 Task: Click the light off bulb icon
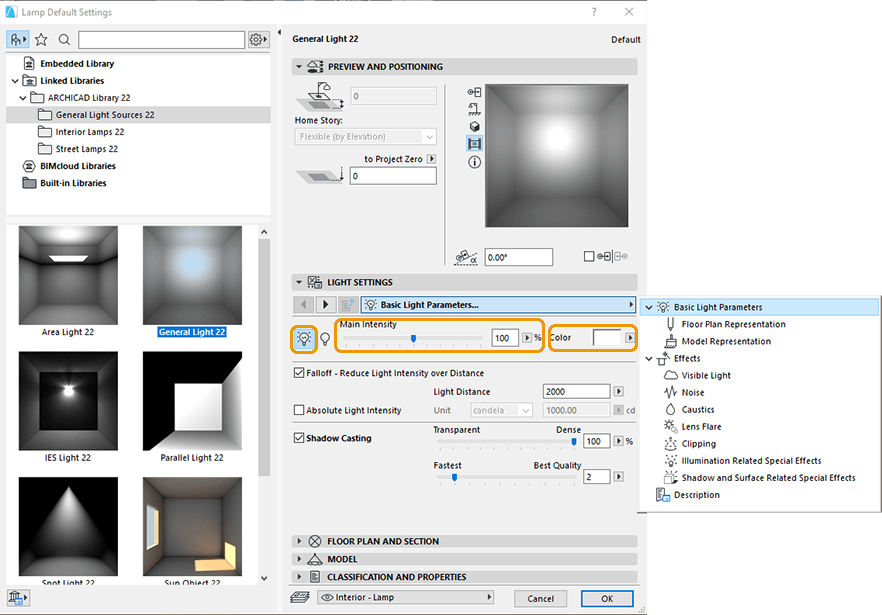coord(325,338)
